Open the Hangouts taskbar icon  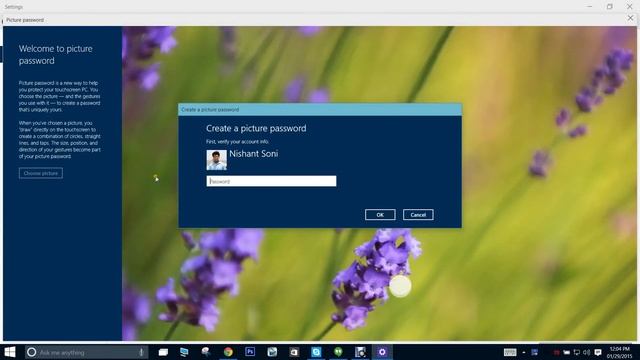tap(338, 352)
